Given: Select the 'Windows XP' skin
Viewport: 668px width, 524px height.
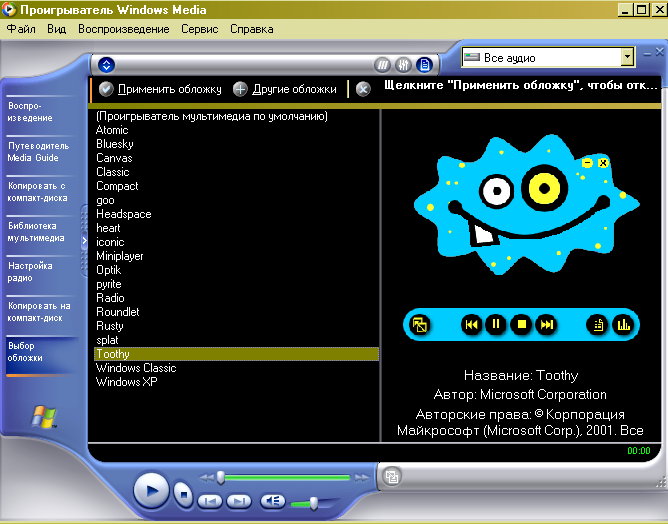Looking at the screenshot, I should pyautogui.click(x=236, y=382).
